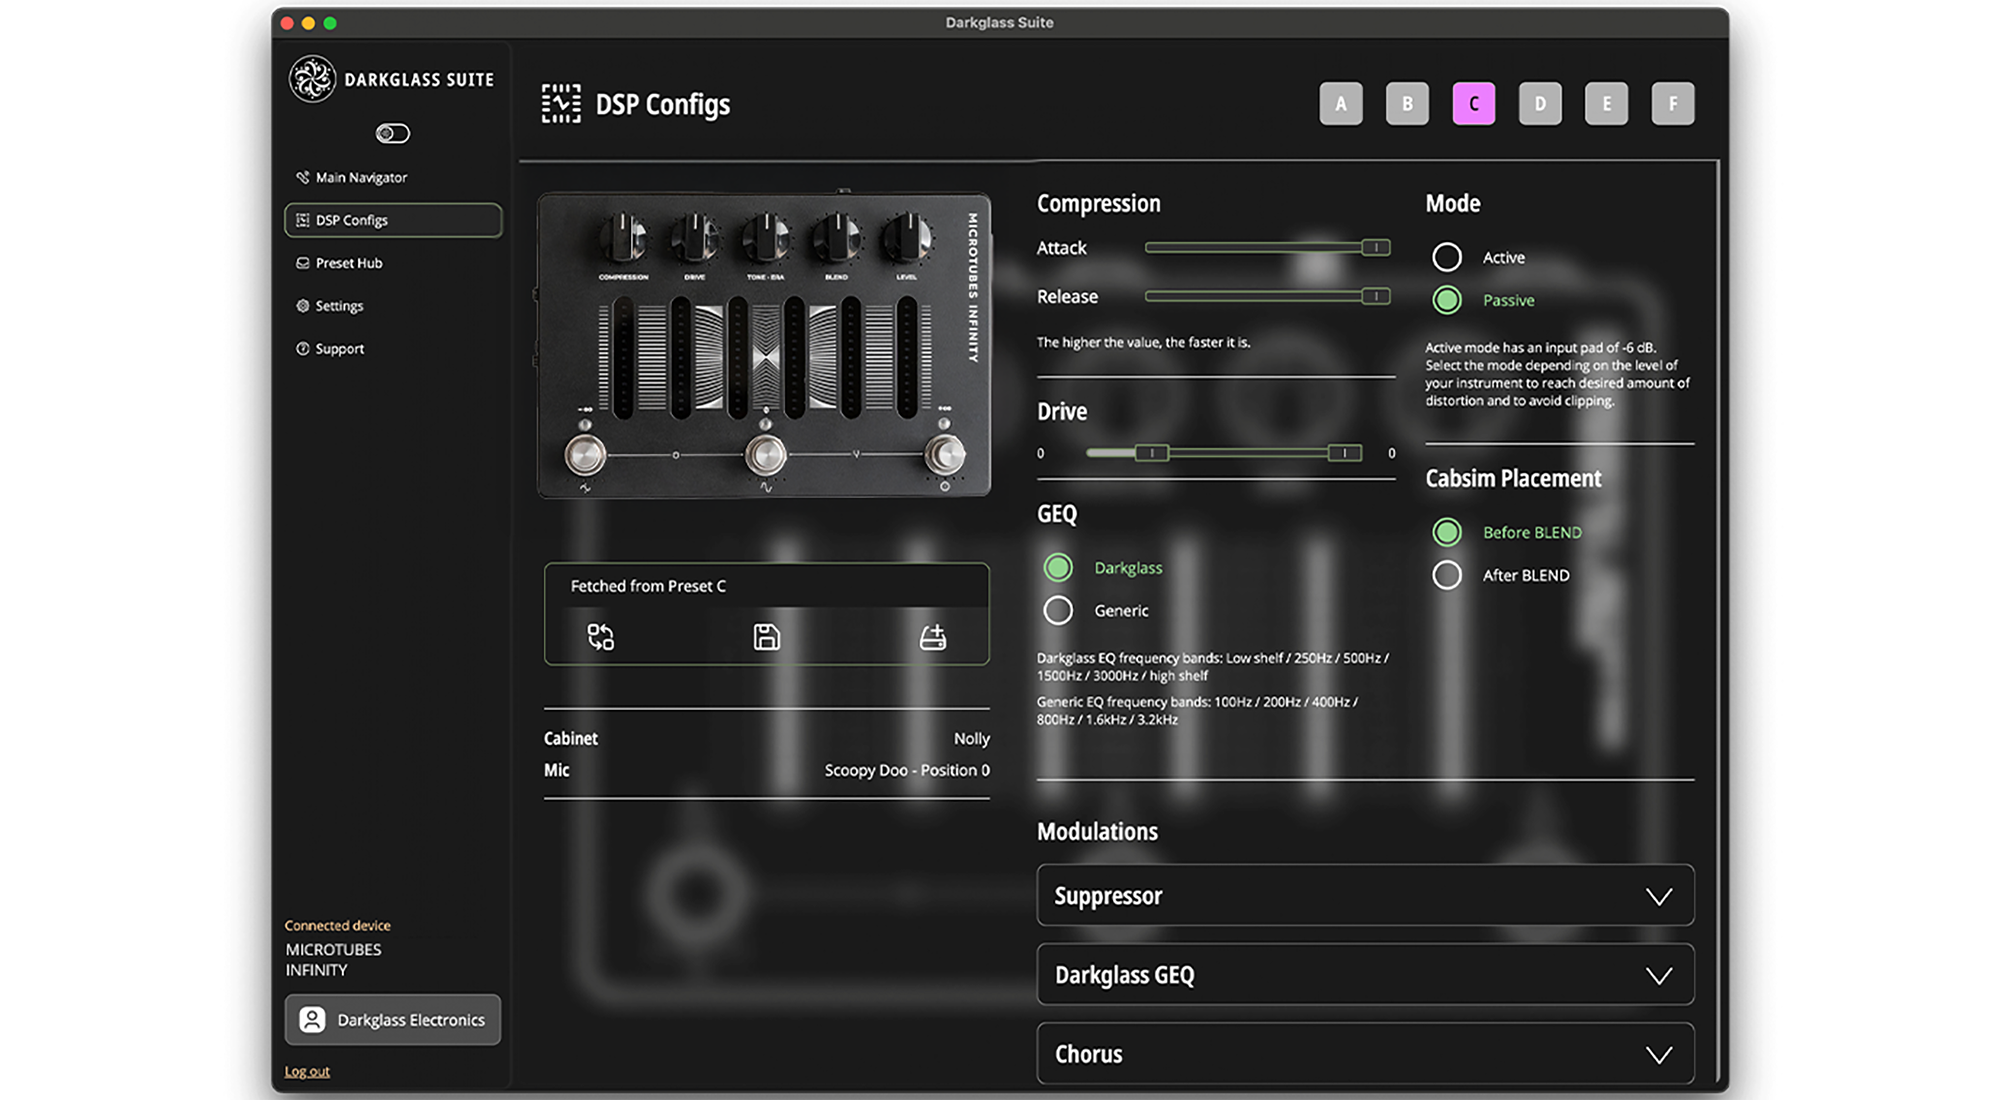Select preset slot B

1407,104
